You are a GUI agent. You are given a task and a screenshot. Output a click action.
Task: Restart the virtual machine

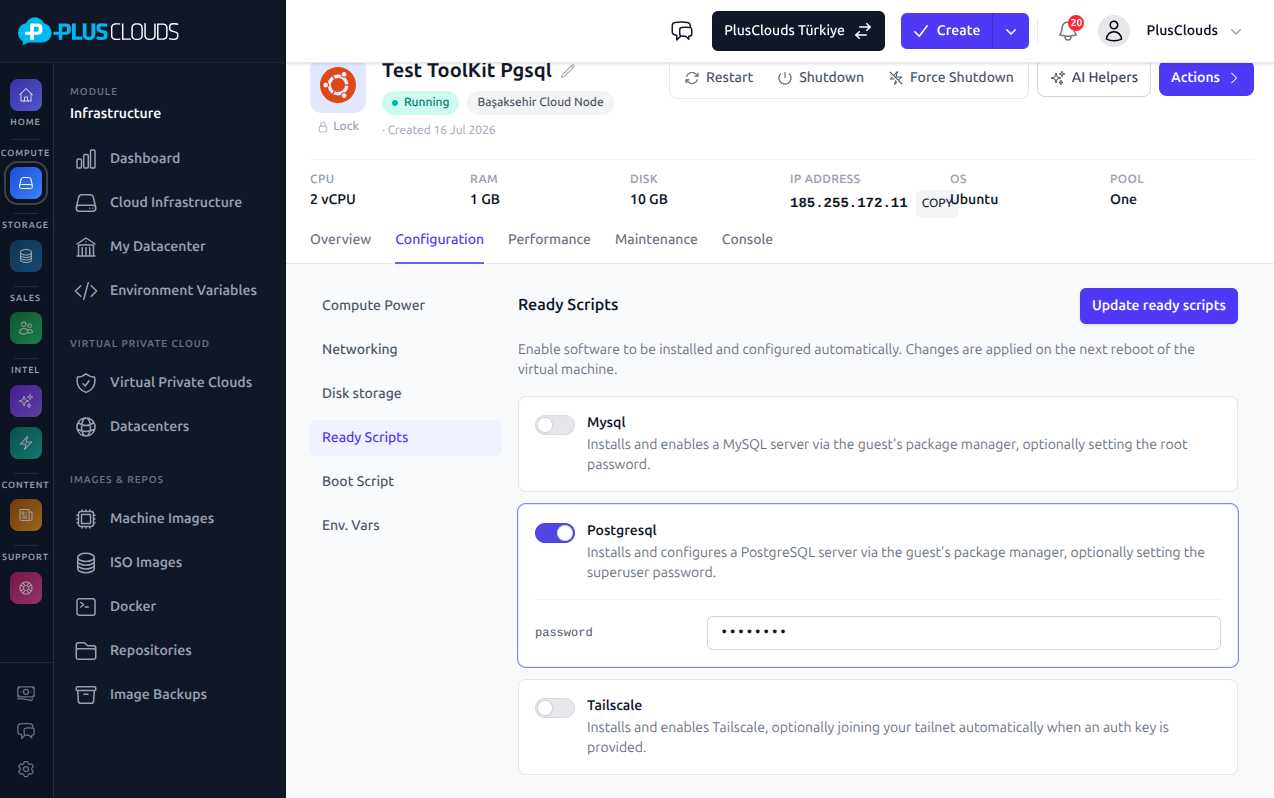pos(719,77)
